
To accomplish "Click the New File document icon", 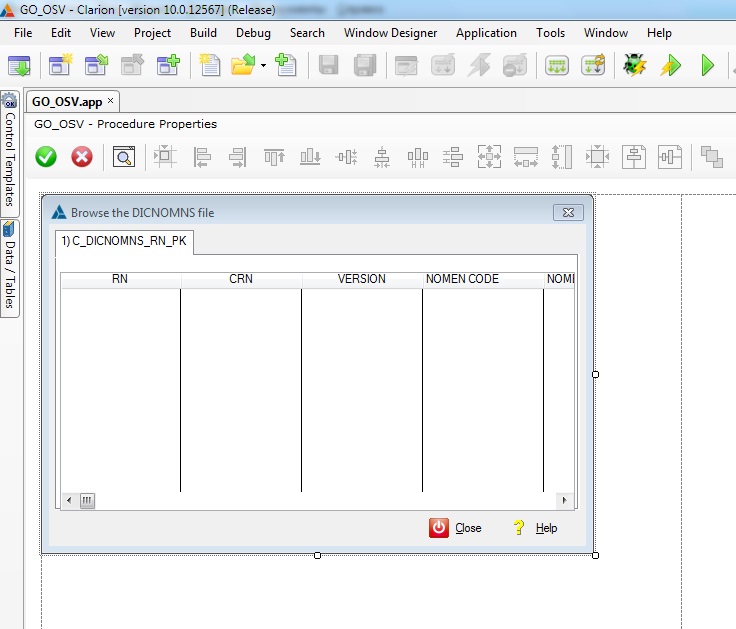I will pos(209,66).
